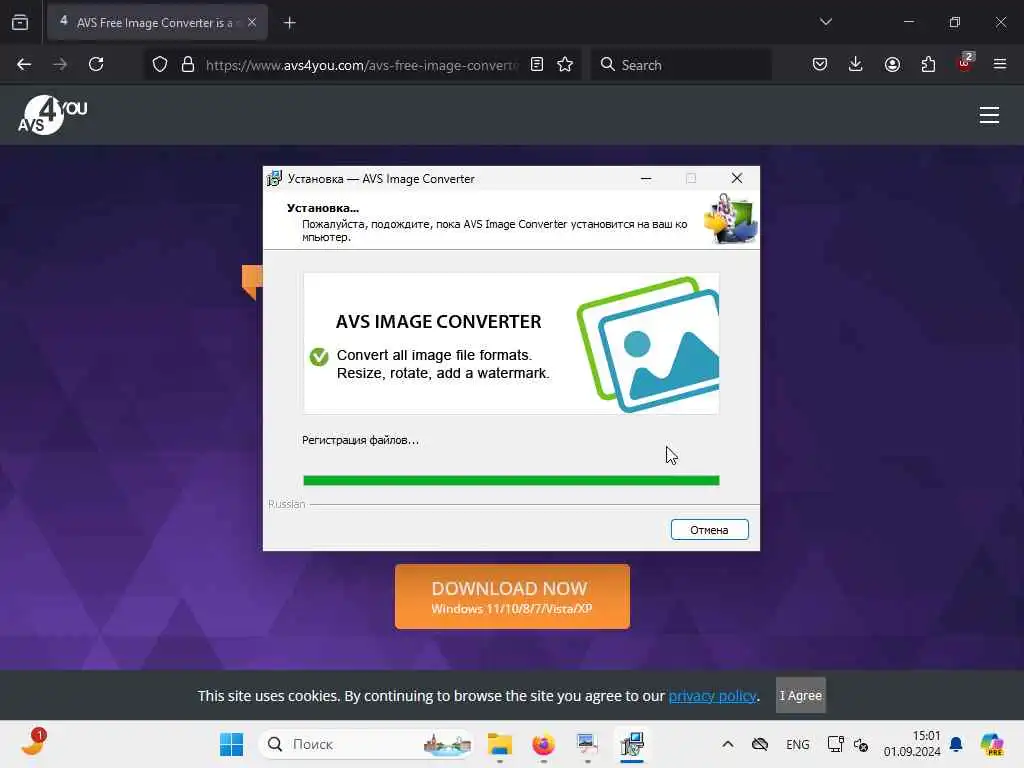The width and height of the screenshot is (1024, 768).
Task: Minimize the installer window
Action: [646, 178]
